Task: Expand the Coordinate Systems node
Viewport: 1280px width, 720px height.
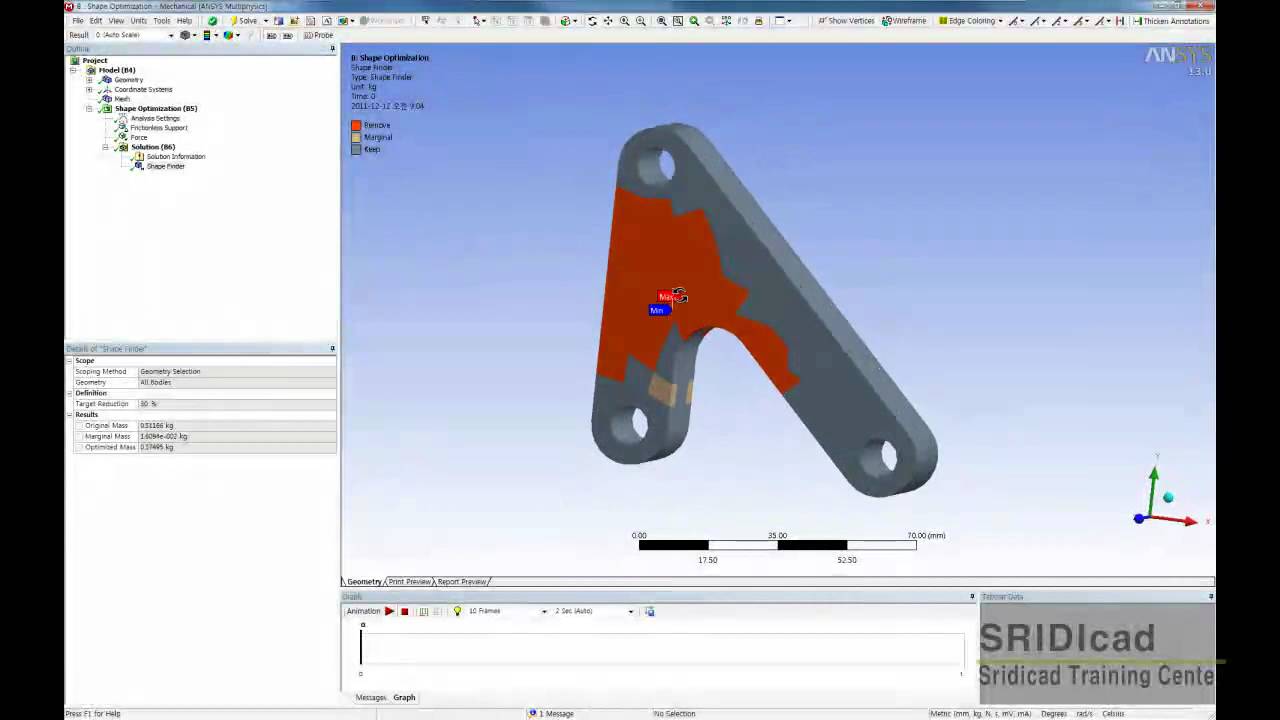Action: 89,89
